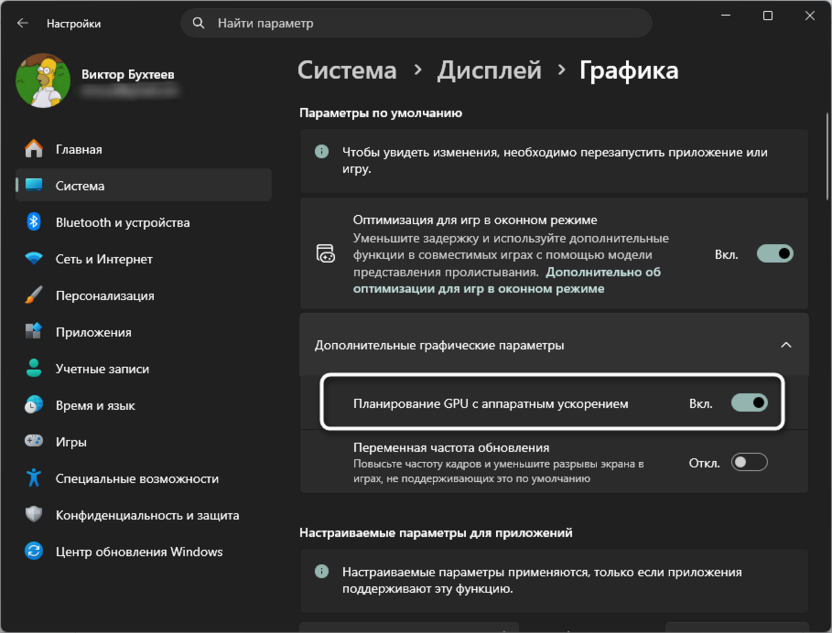
Task: Click the windowed games optimization icon
Action: pos(325,254)
